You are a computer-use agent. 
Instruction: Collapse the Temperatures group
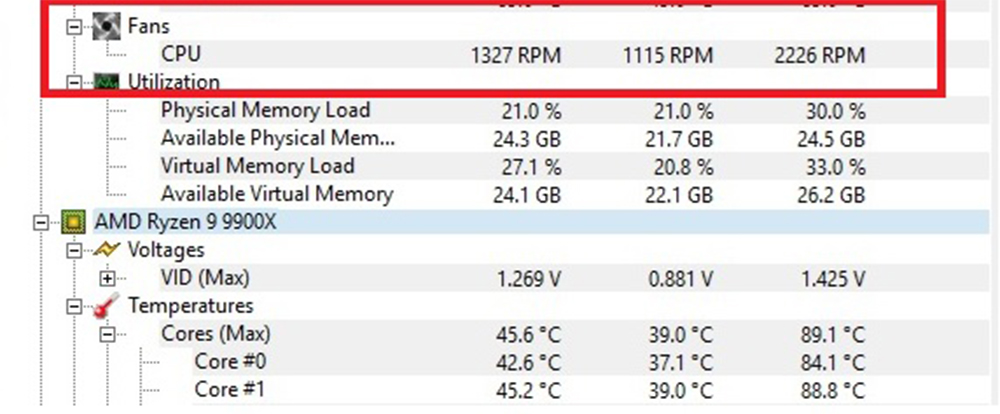tap(73, 306)
